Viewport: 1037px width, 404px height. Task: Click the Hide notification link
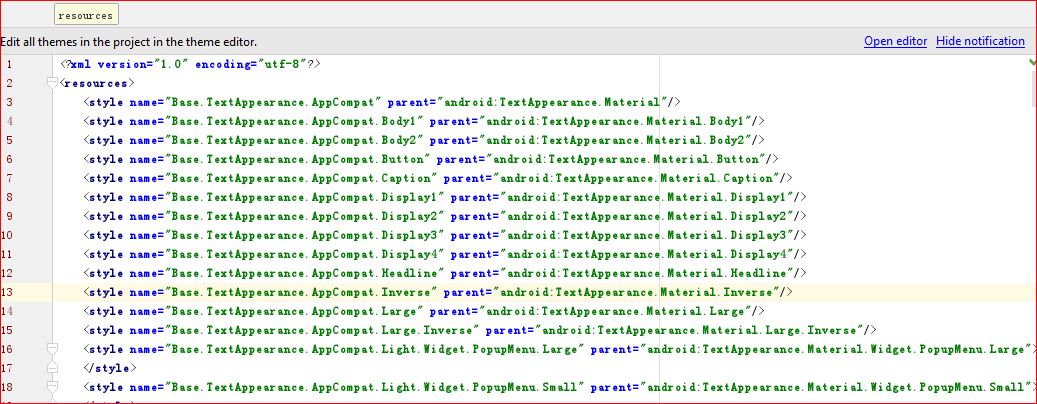click(x=980, y=41)
